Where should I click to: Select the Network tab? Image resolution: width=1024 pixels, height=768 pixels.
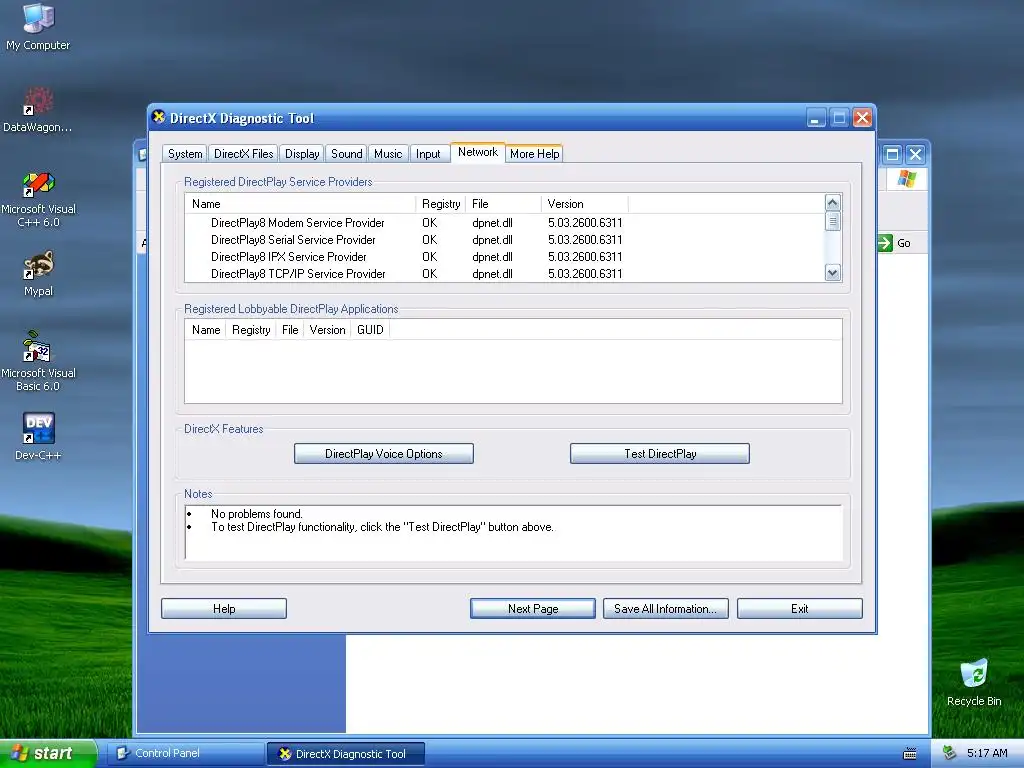click(477, 152)
